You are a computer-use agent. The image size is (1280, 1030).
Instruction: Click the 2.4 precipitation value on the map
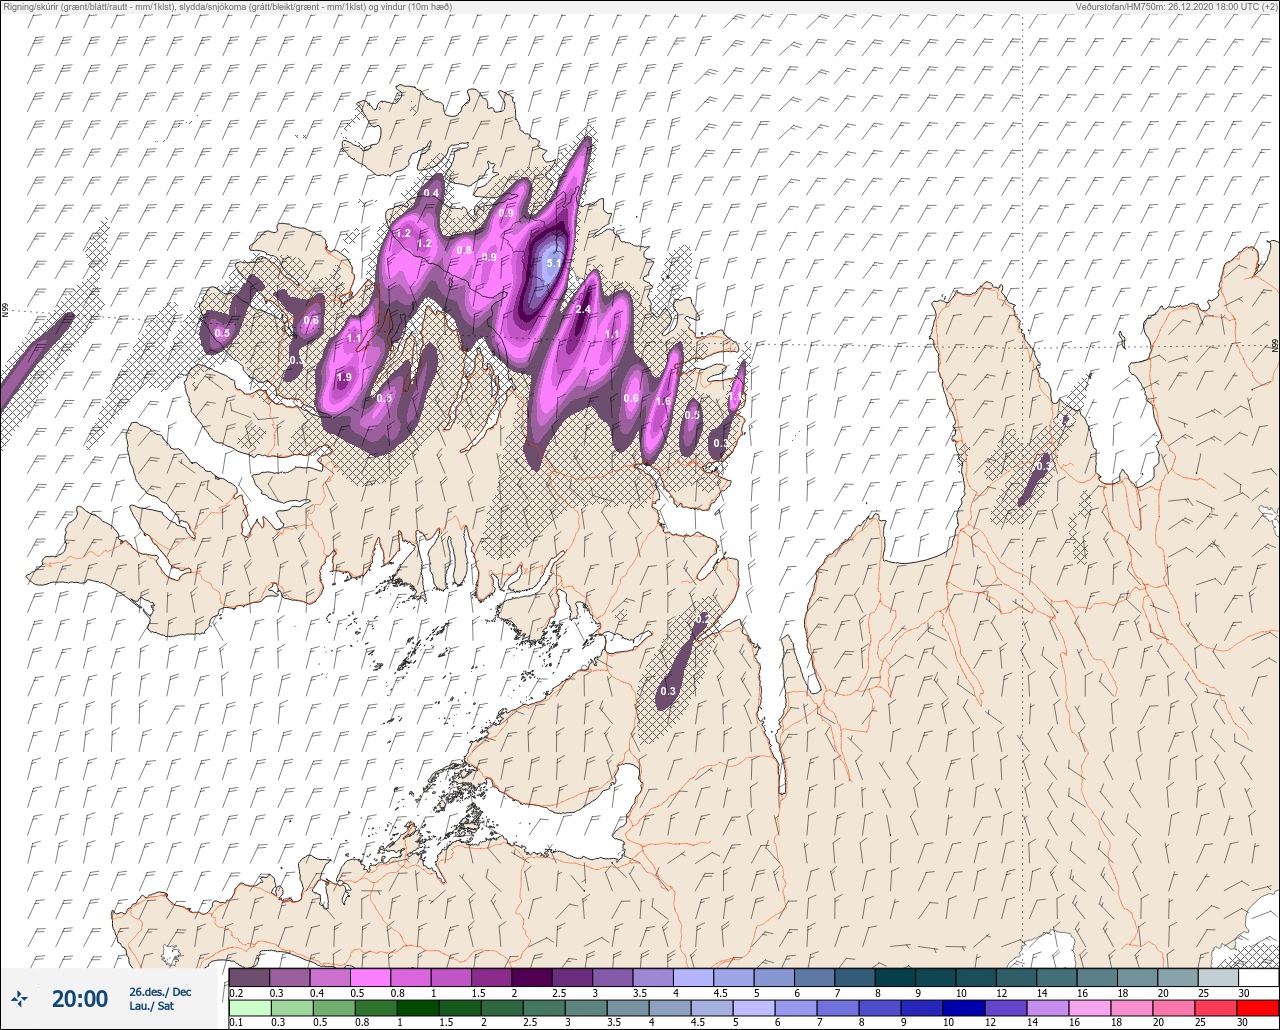tap(583, 310)
